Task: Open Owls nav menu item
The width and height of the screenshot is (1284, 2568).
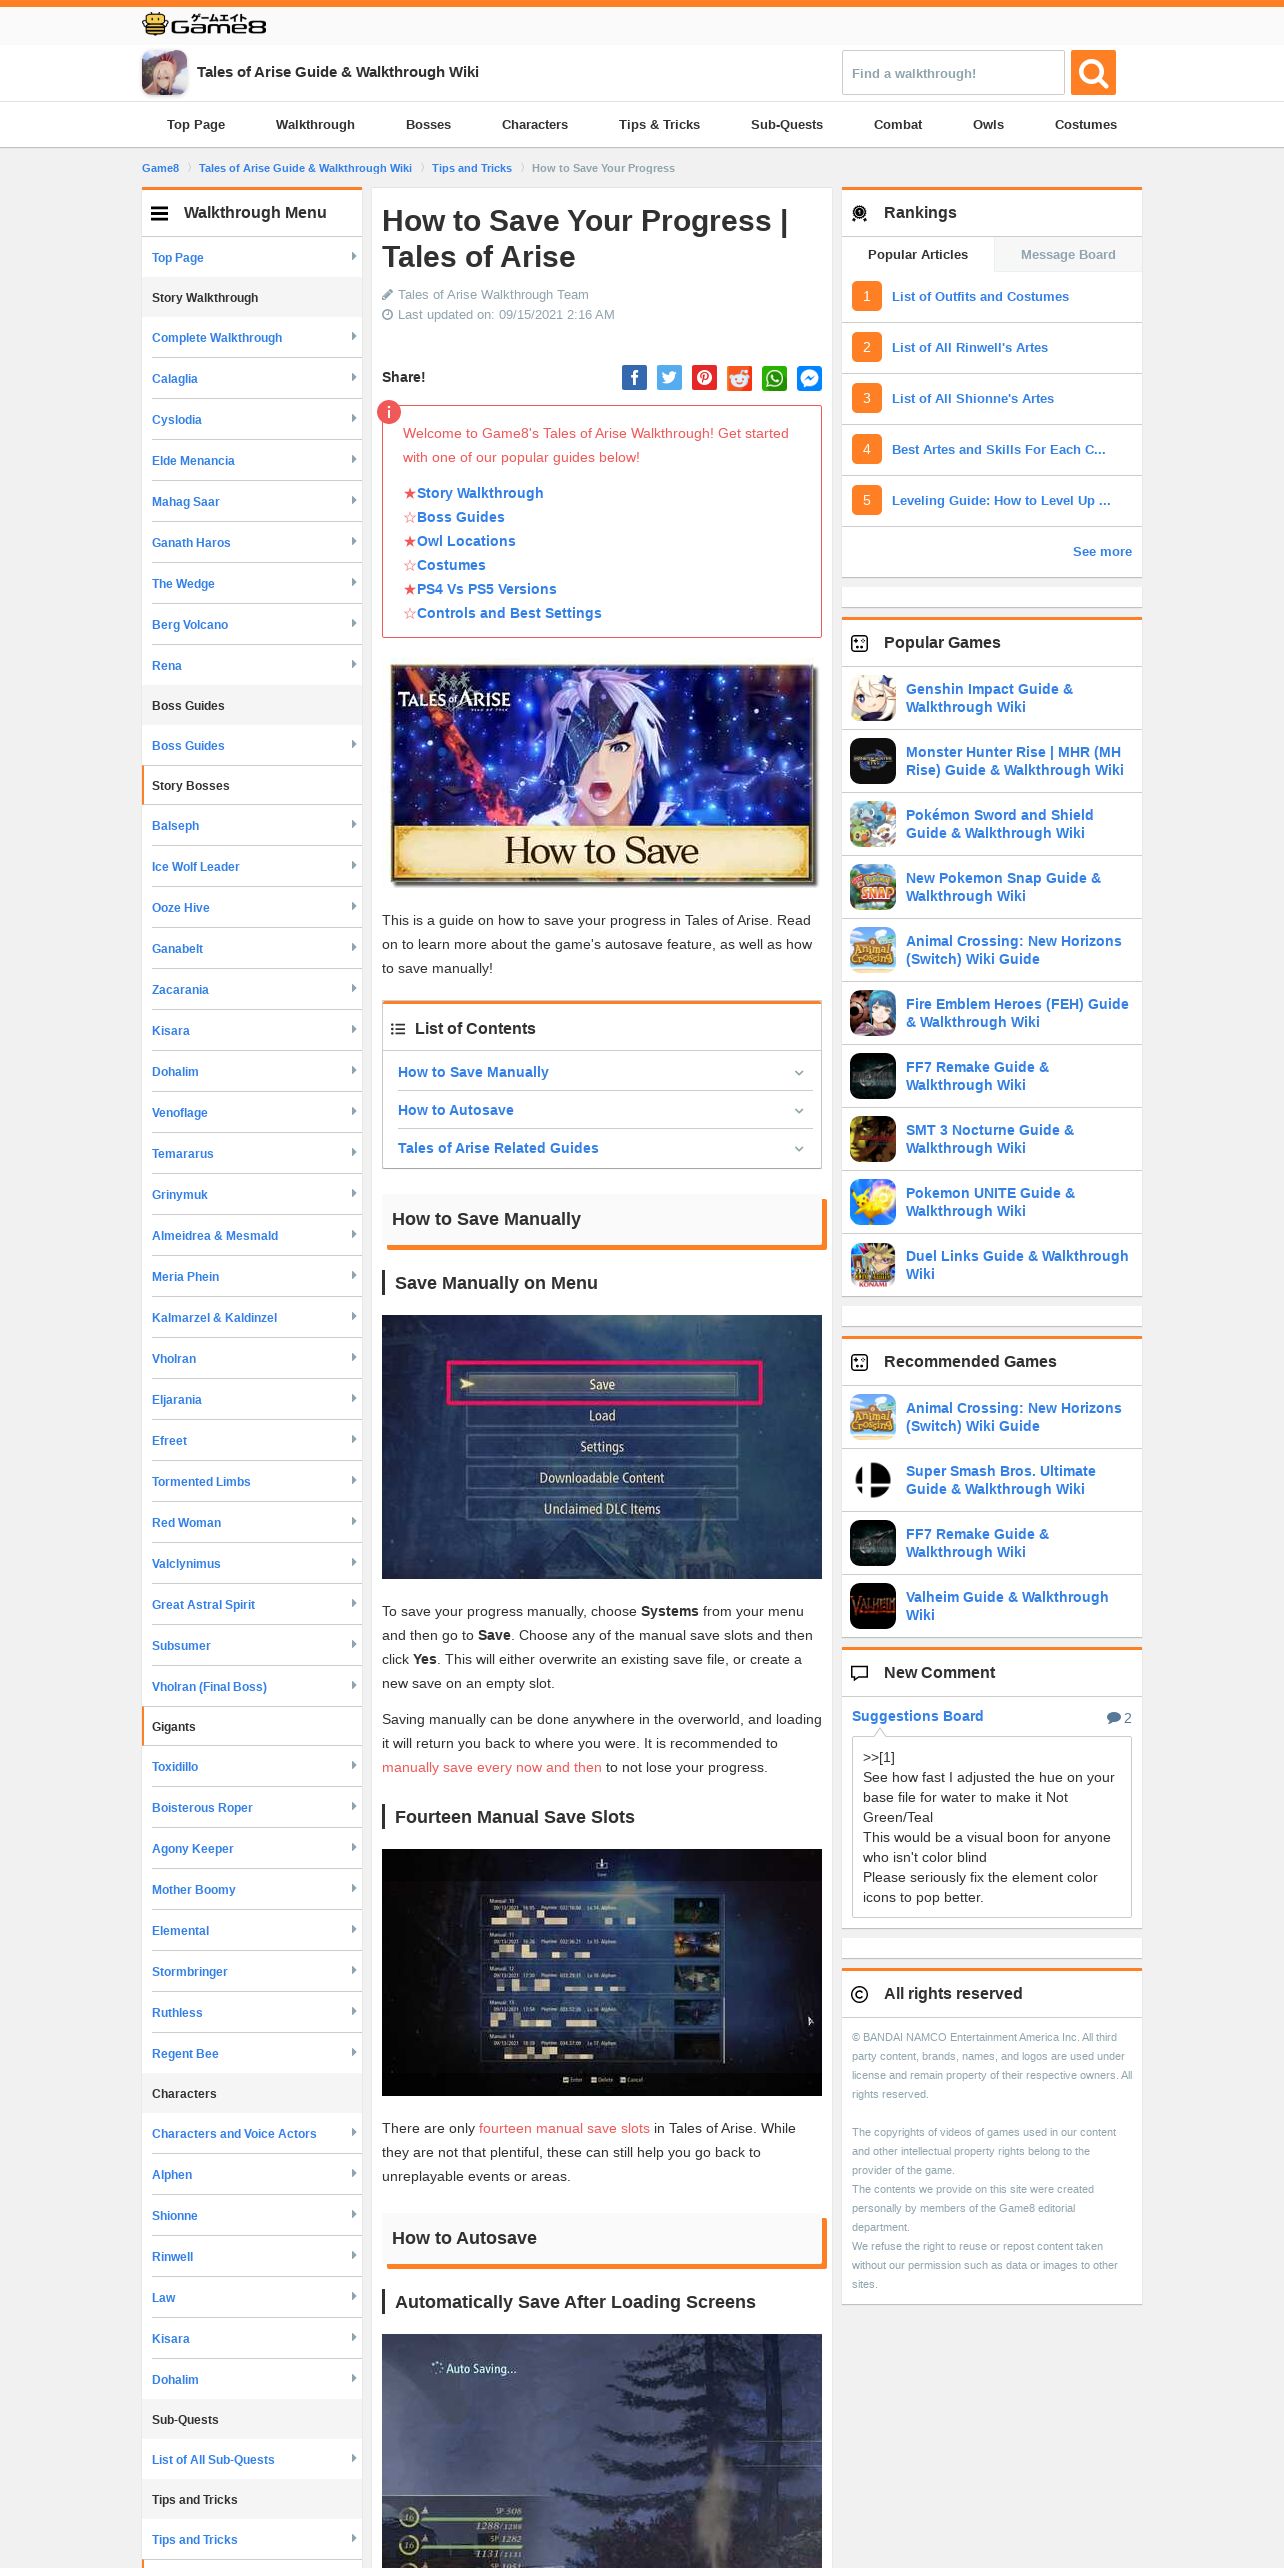Action: (x=988, y=125)
